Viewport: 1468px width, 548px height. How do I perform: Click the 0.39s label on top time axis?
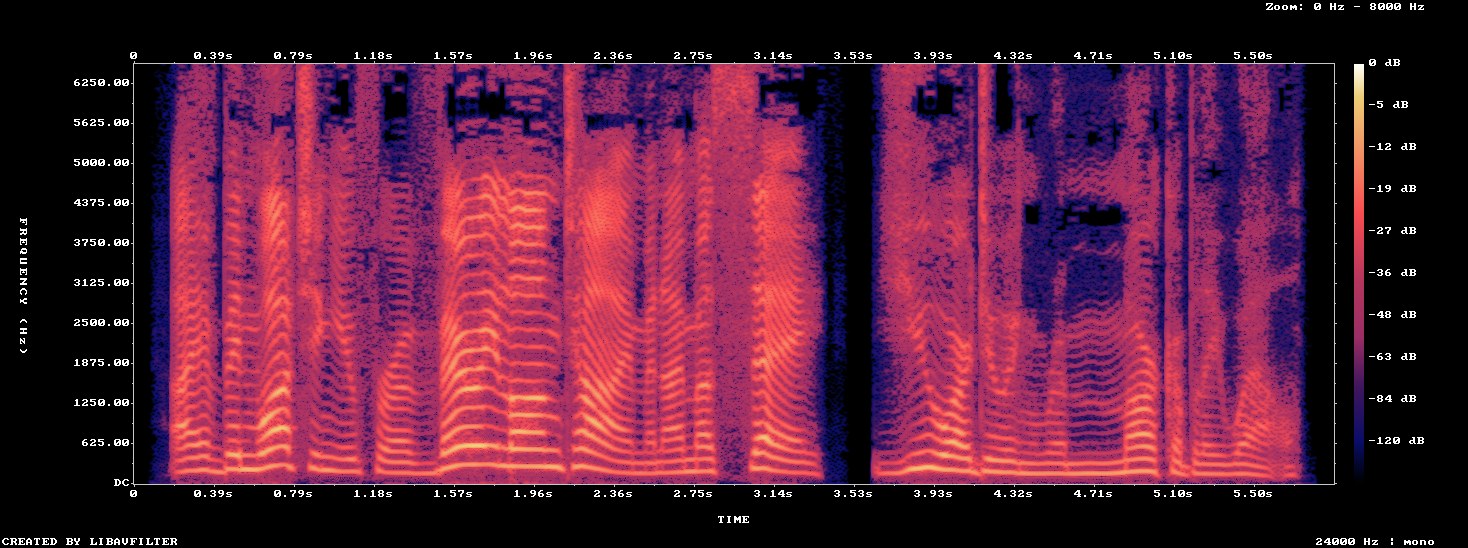tap(213, 57)
